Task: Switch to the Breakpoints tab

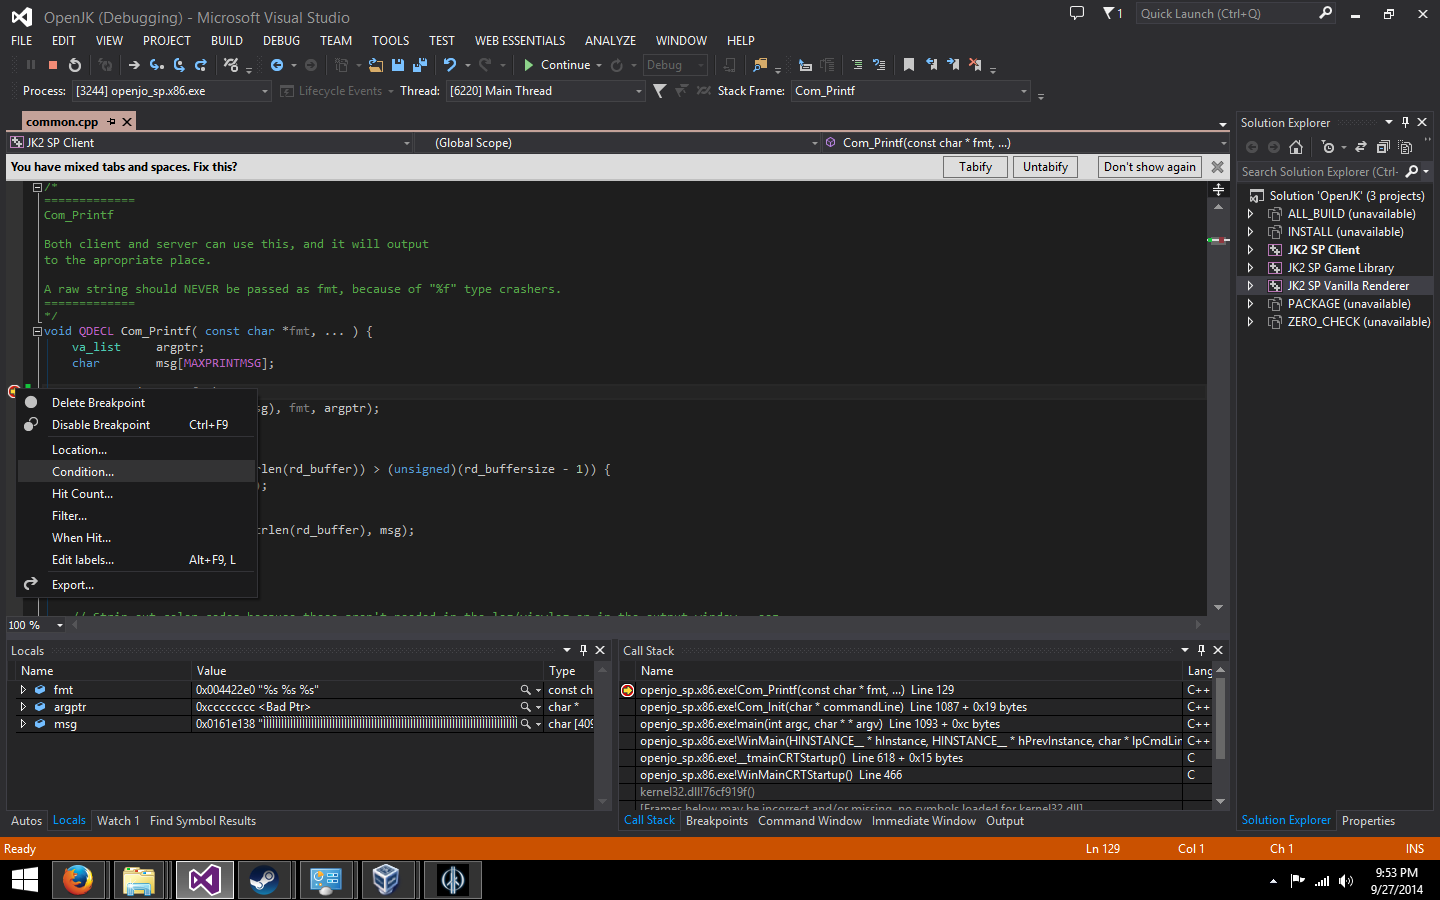Action: [717, 821]
